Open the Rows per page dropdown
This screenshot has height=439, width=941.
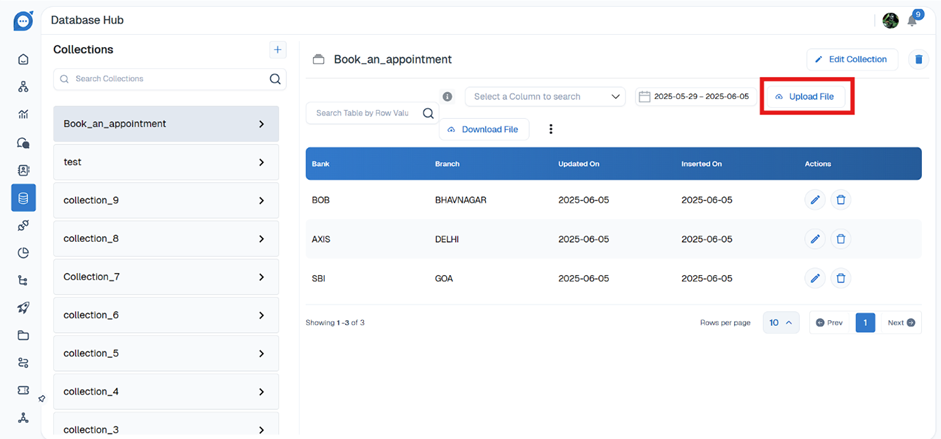click(x=781, y=322)
